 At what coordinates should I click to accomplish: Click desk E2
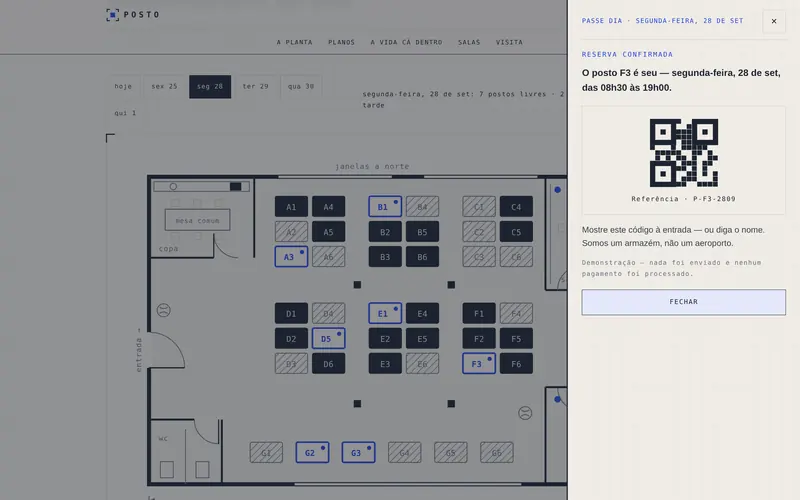[385, 338]
